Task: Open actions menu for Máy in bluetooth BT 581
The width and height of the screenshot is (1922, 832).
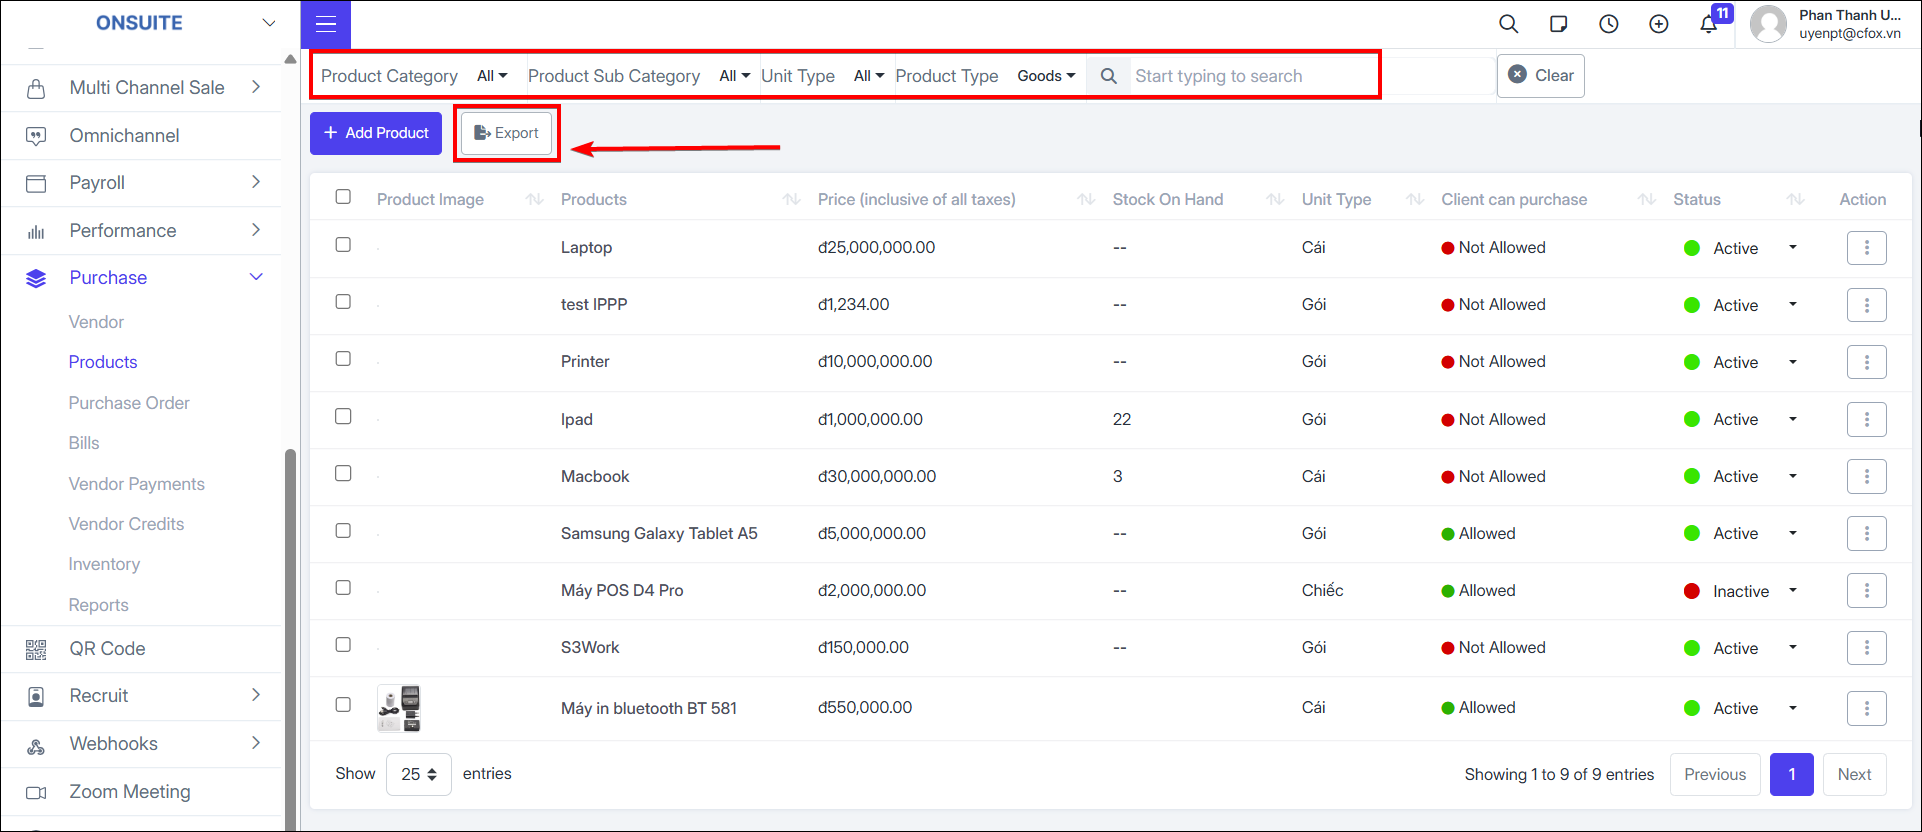Action: click(1866, 708)
